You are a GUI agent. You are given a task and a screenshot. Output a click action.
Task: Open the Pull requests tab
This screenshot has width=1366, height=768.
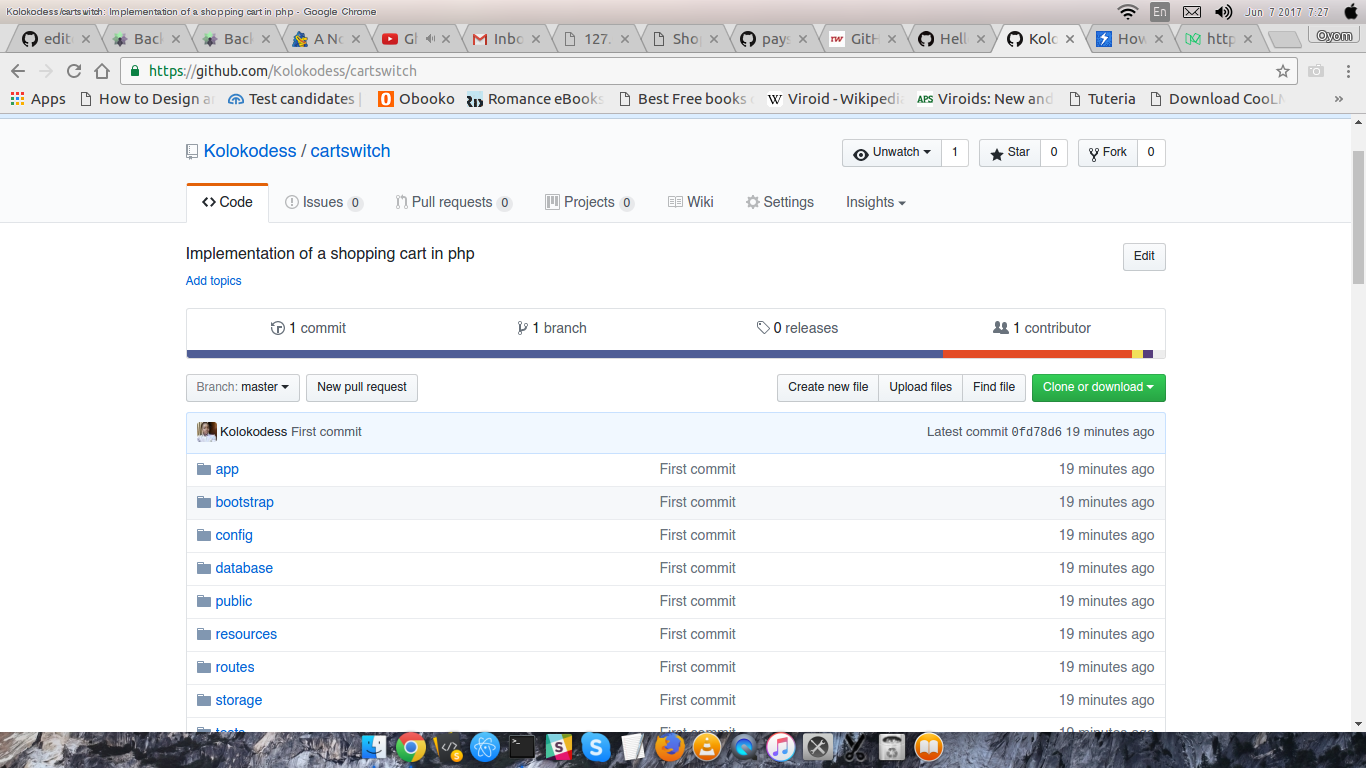point(453,202)
